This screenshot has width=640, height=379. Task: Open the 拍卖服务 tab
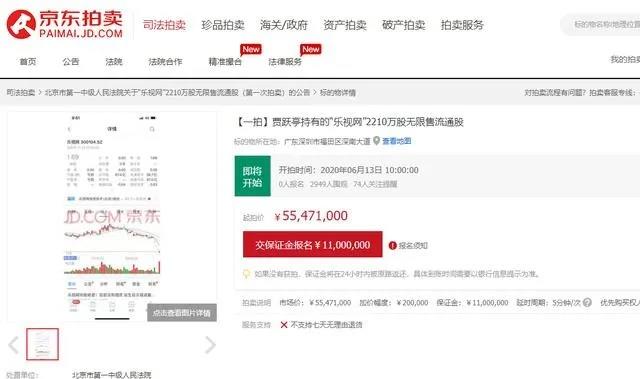point(462,25)
